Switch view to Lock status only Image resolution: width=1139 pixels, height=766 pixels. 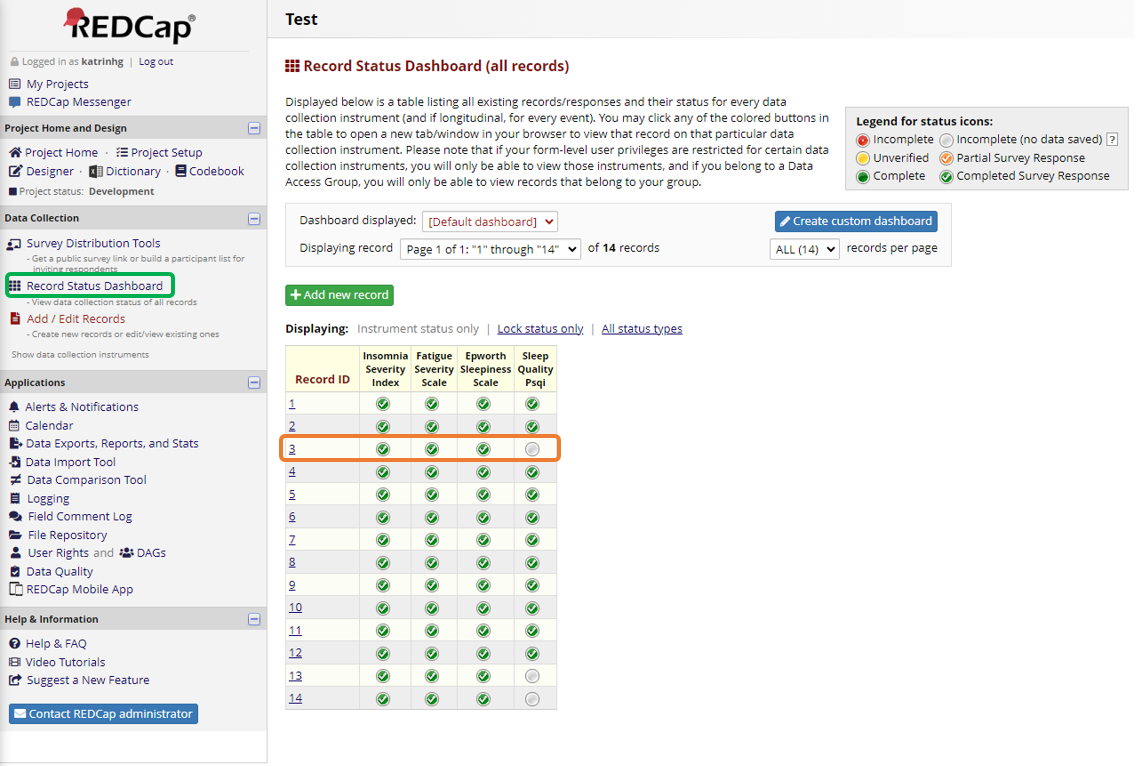coord(540,329)
